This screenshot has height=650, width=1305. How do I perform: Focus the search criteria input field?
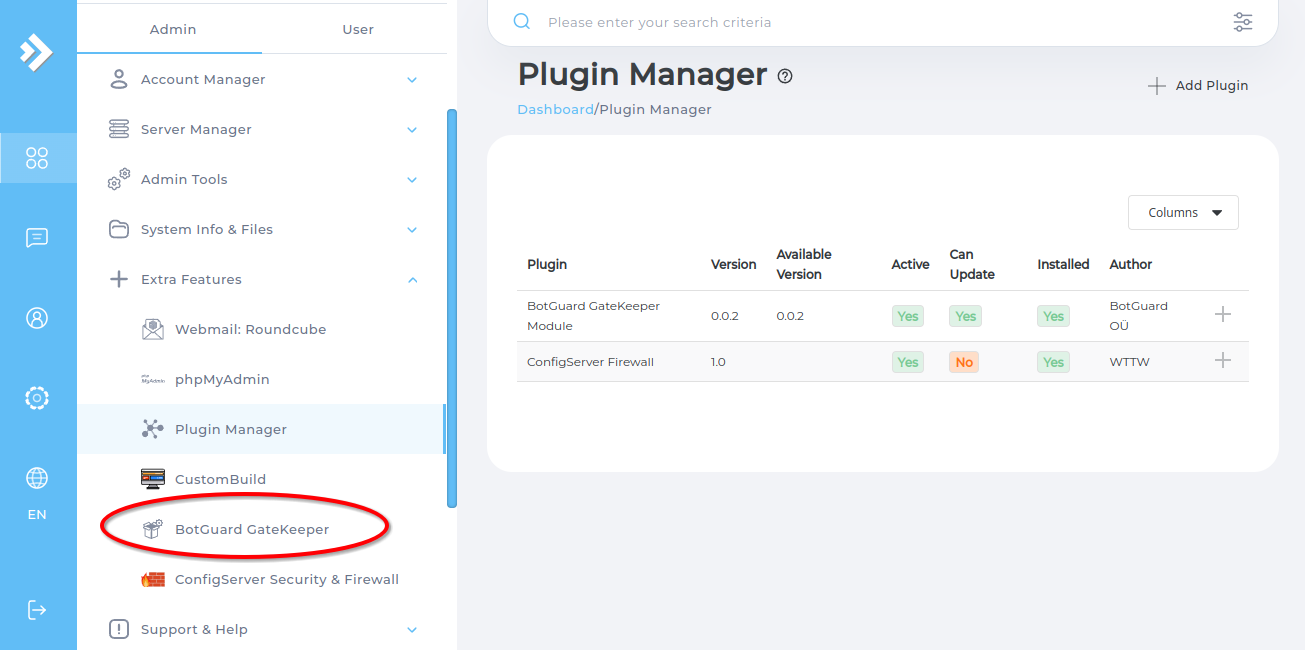pyautogui.click(x=880, y=22)
